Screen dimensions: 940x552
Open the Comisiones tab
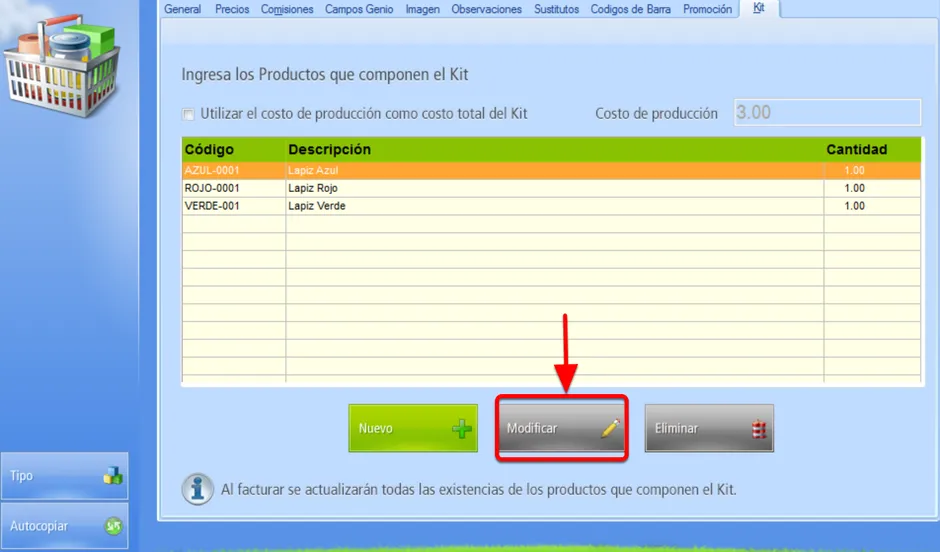click(287, 9)
